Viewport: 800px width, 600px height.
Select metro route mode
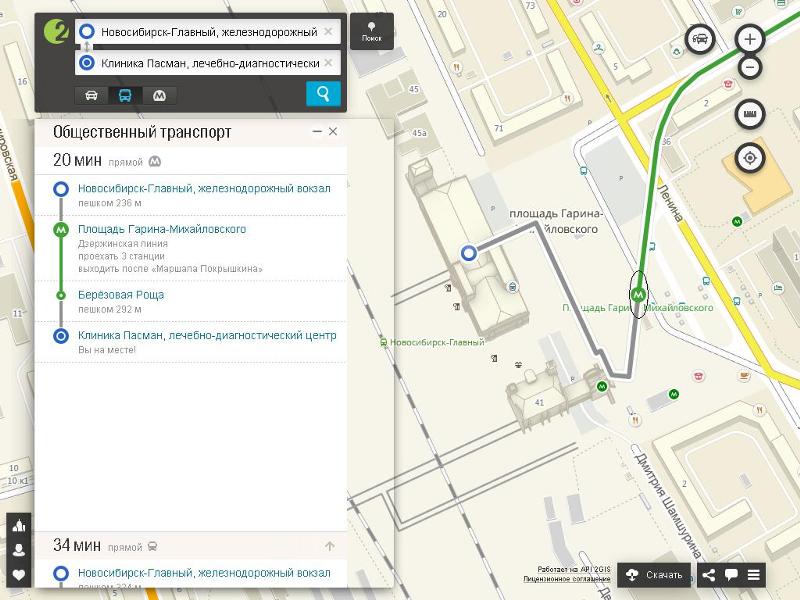point(160,95)
